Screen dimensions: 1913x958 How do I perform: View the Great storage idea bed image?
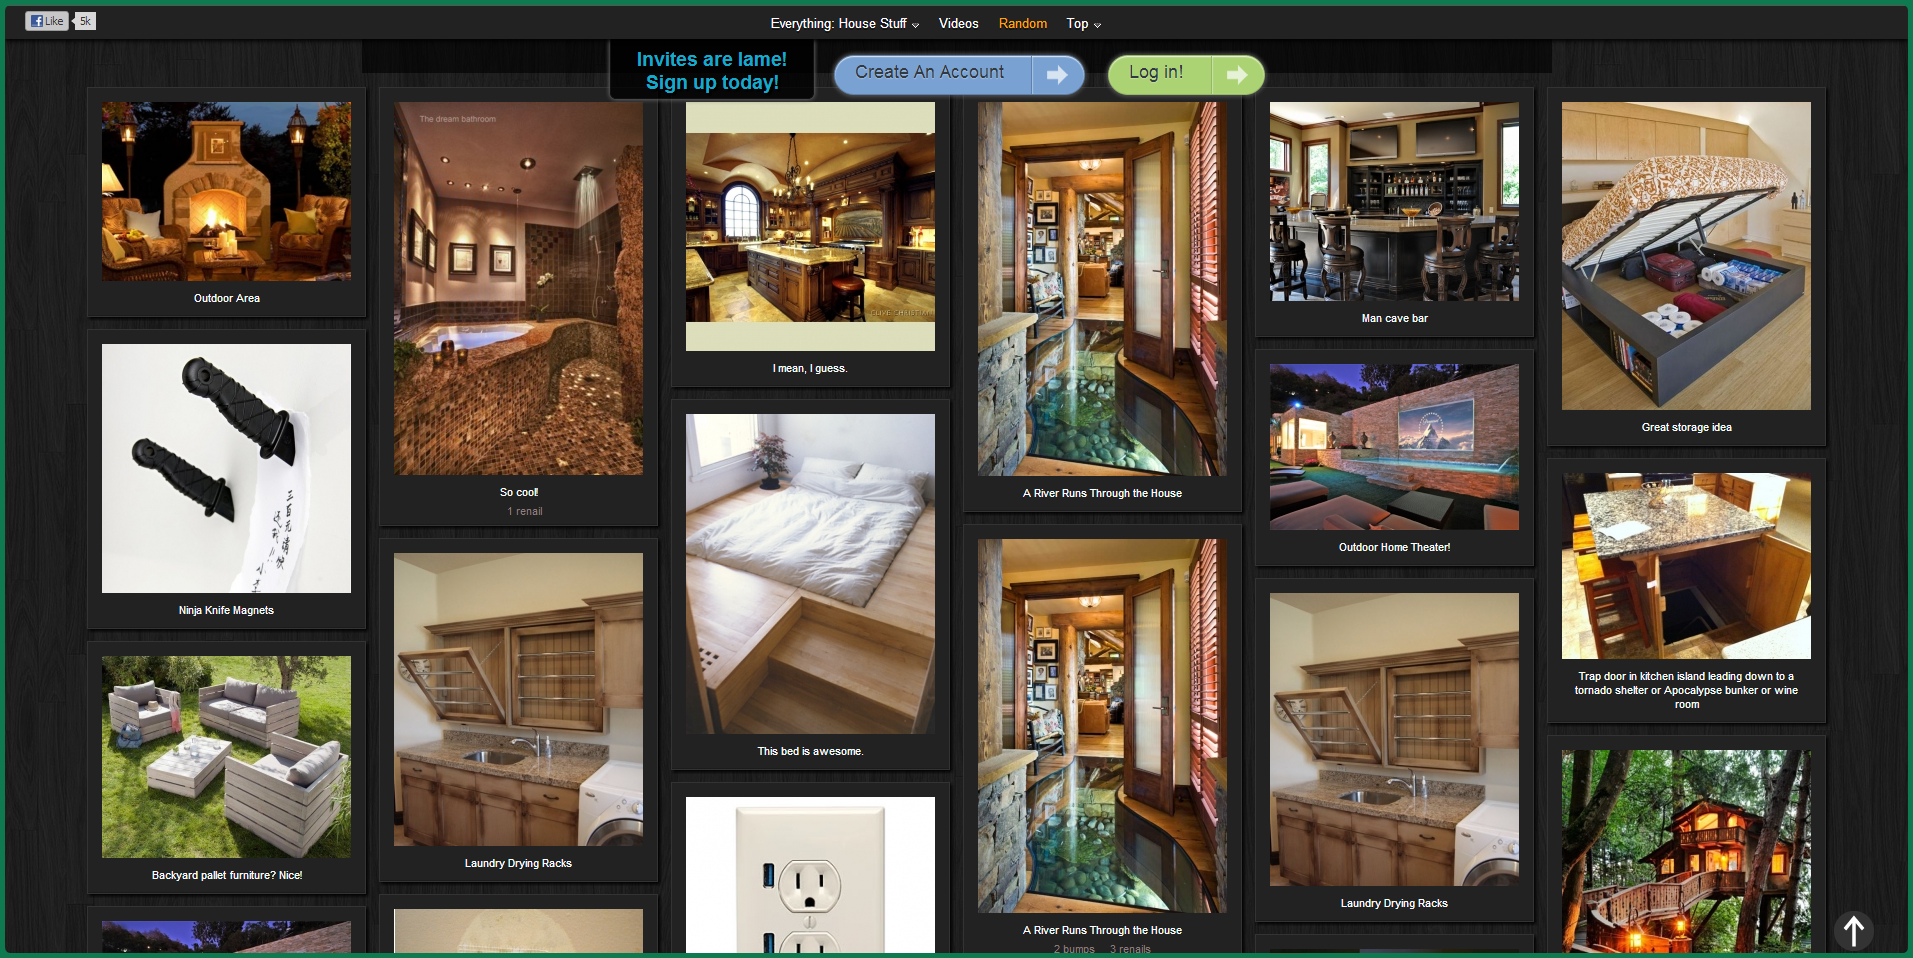[1686, 256]
